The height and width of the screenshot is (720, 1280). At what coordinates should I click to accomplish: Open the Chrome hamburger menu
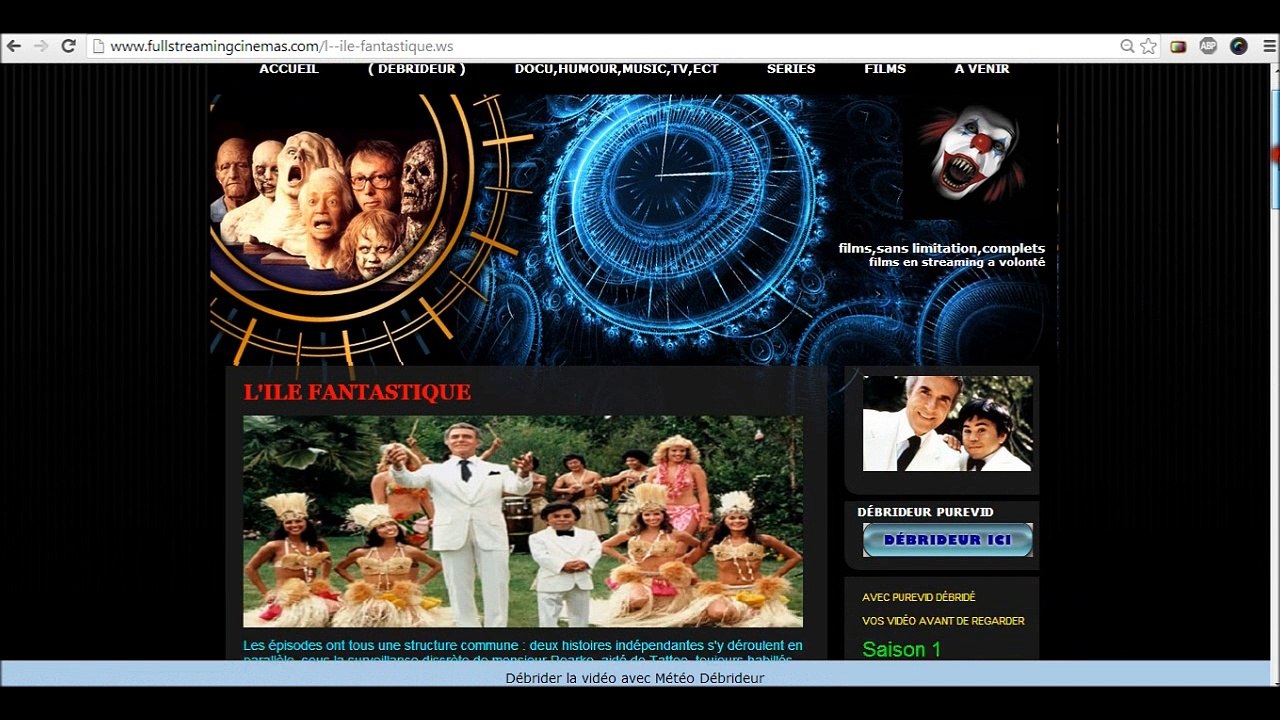pos(1269,46)
